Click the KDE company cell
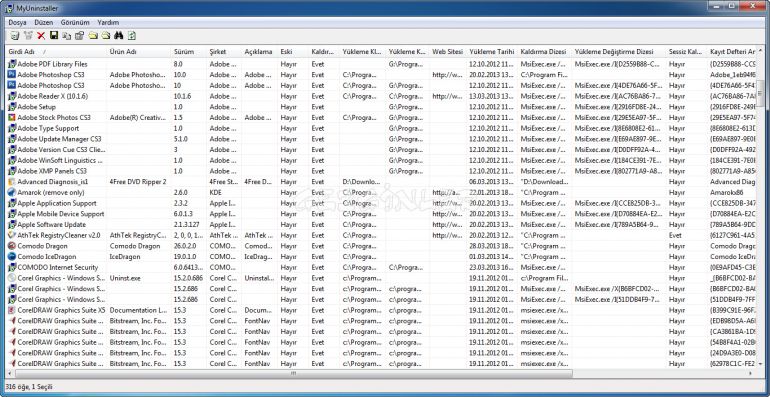 click(x=216, y=193)
